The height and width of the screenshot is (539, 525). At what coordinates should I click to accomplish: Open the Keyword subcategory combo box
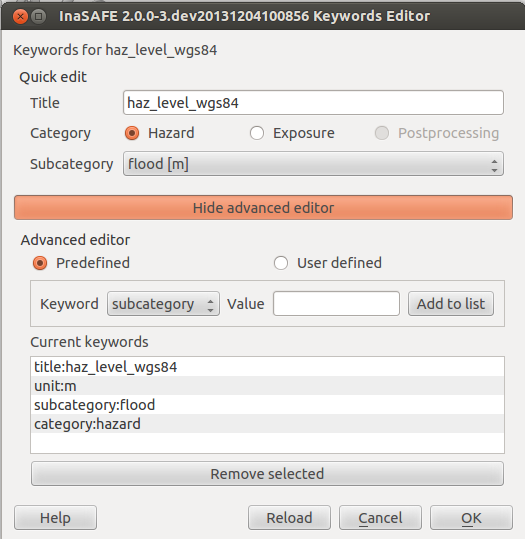[163, 304]
